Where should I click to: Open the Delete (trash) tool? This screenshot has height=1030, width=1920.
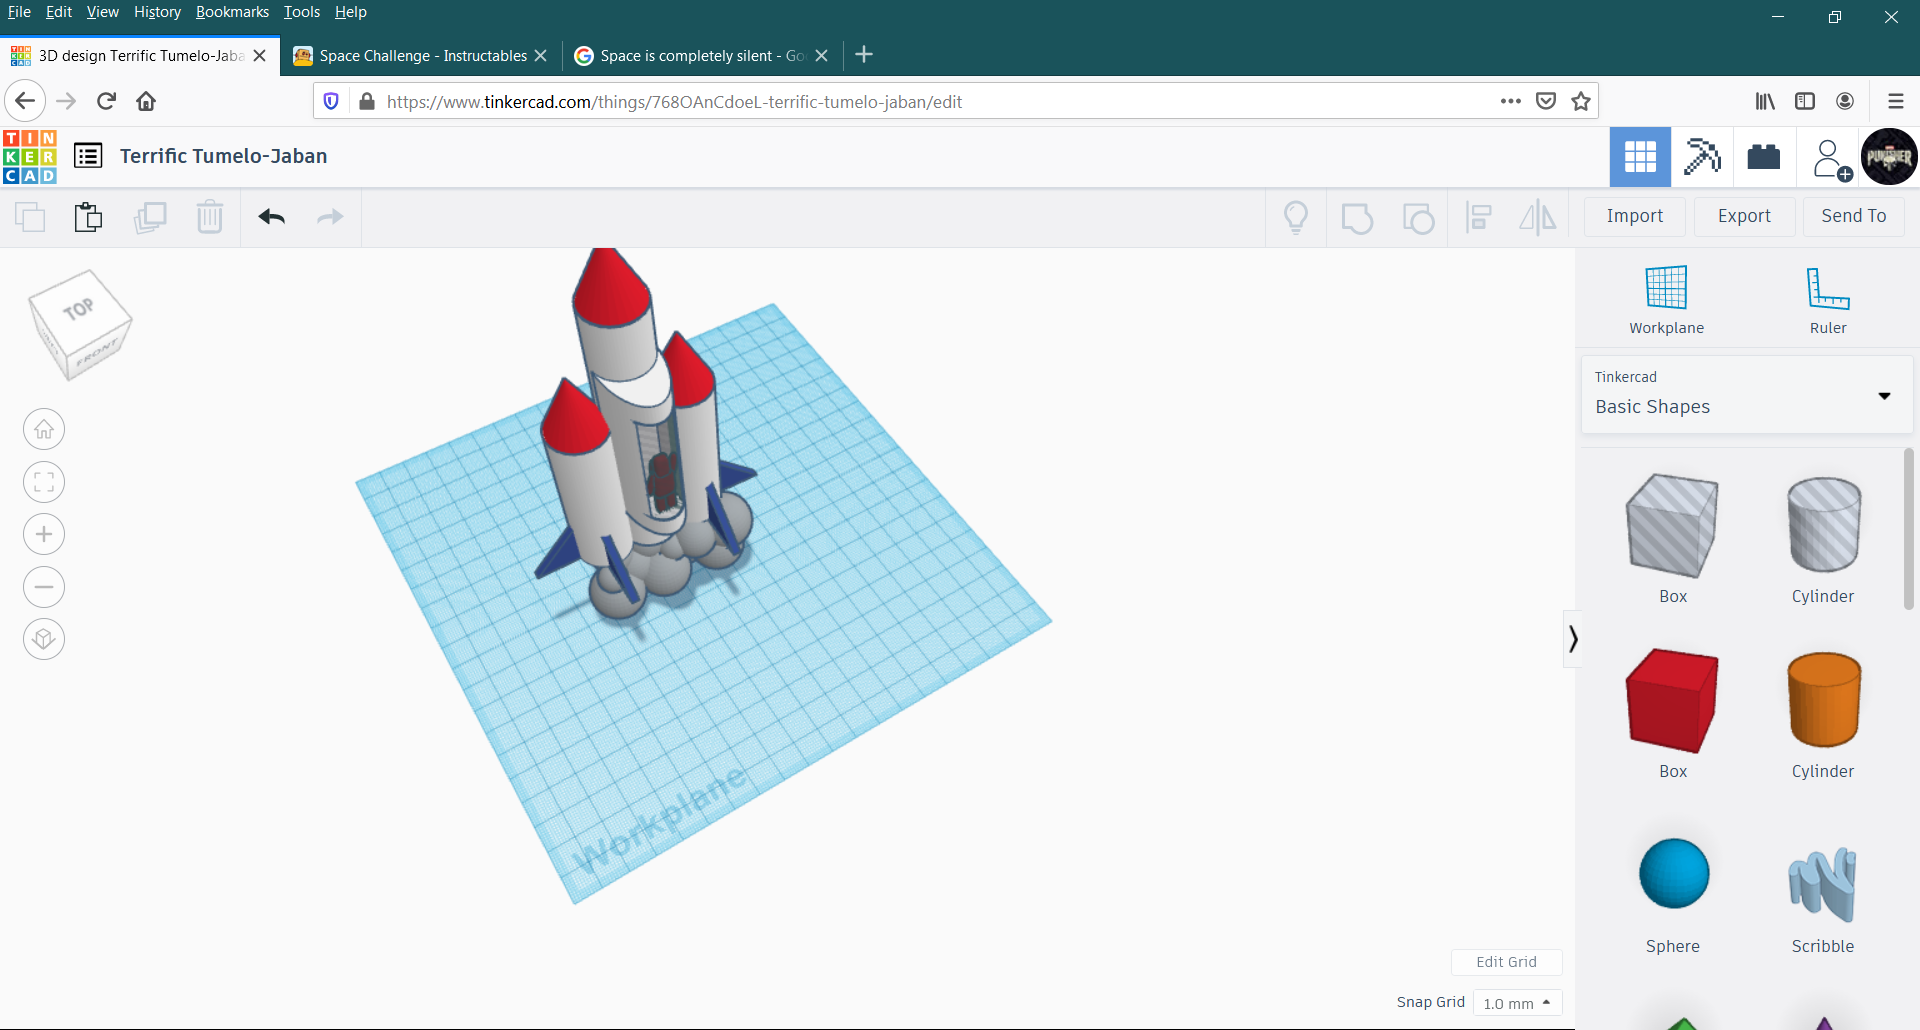[x=210, y=217]
